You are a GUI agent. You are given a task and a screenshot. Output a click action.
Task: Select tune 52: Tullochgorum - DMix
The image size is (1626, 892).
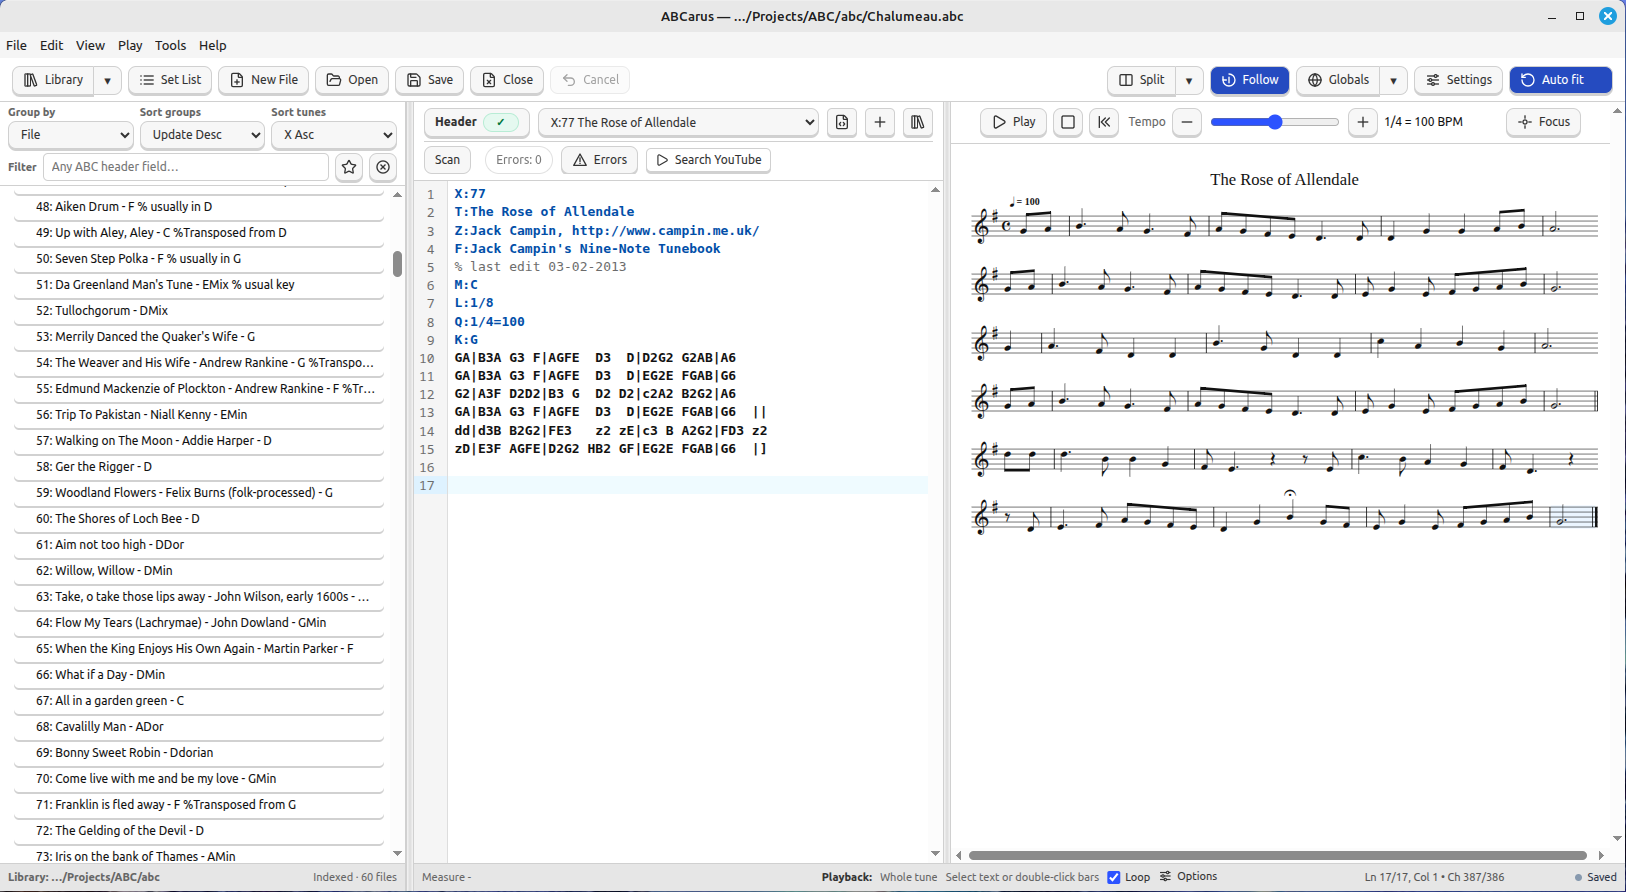click(199, 311)
